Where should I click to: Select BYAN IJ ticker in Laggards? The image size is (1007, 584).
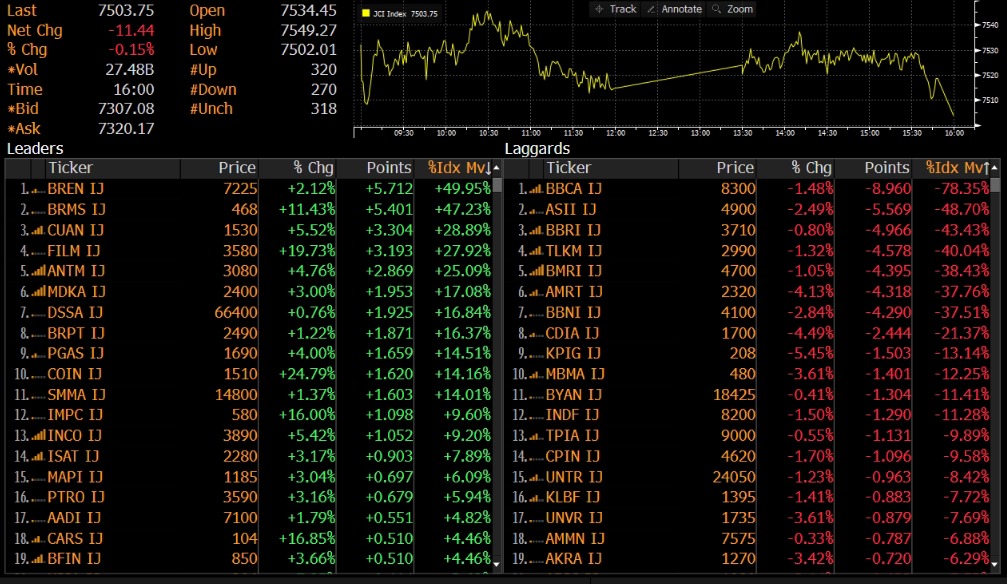point(573,395)
